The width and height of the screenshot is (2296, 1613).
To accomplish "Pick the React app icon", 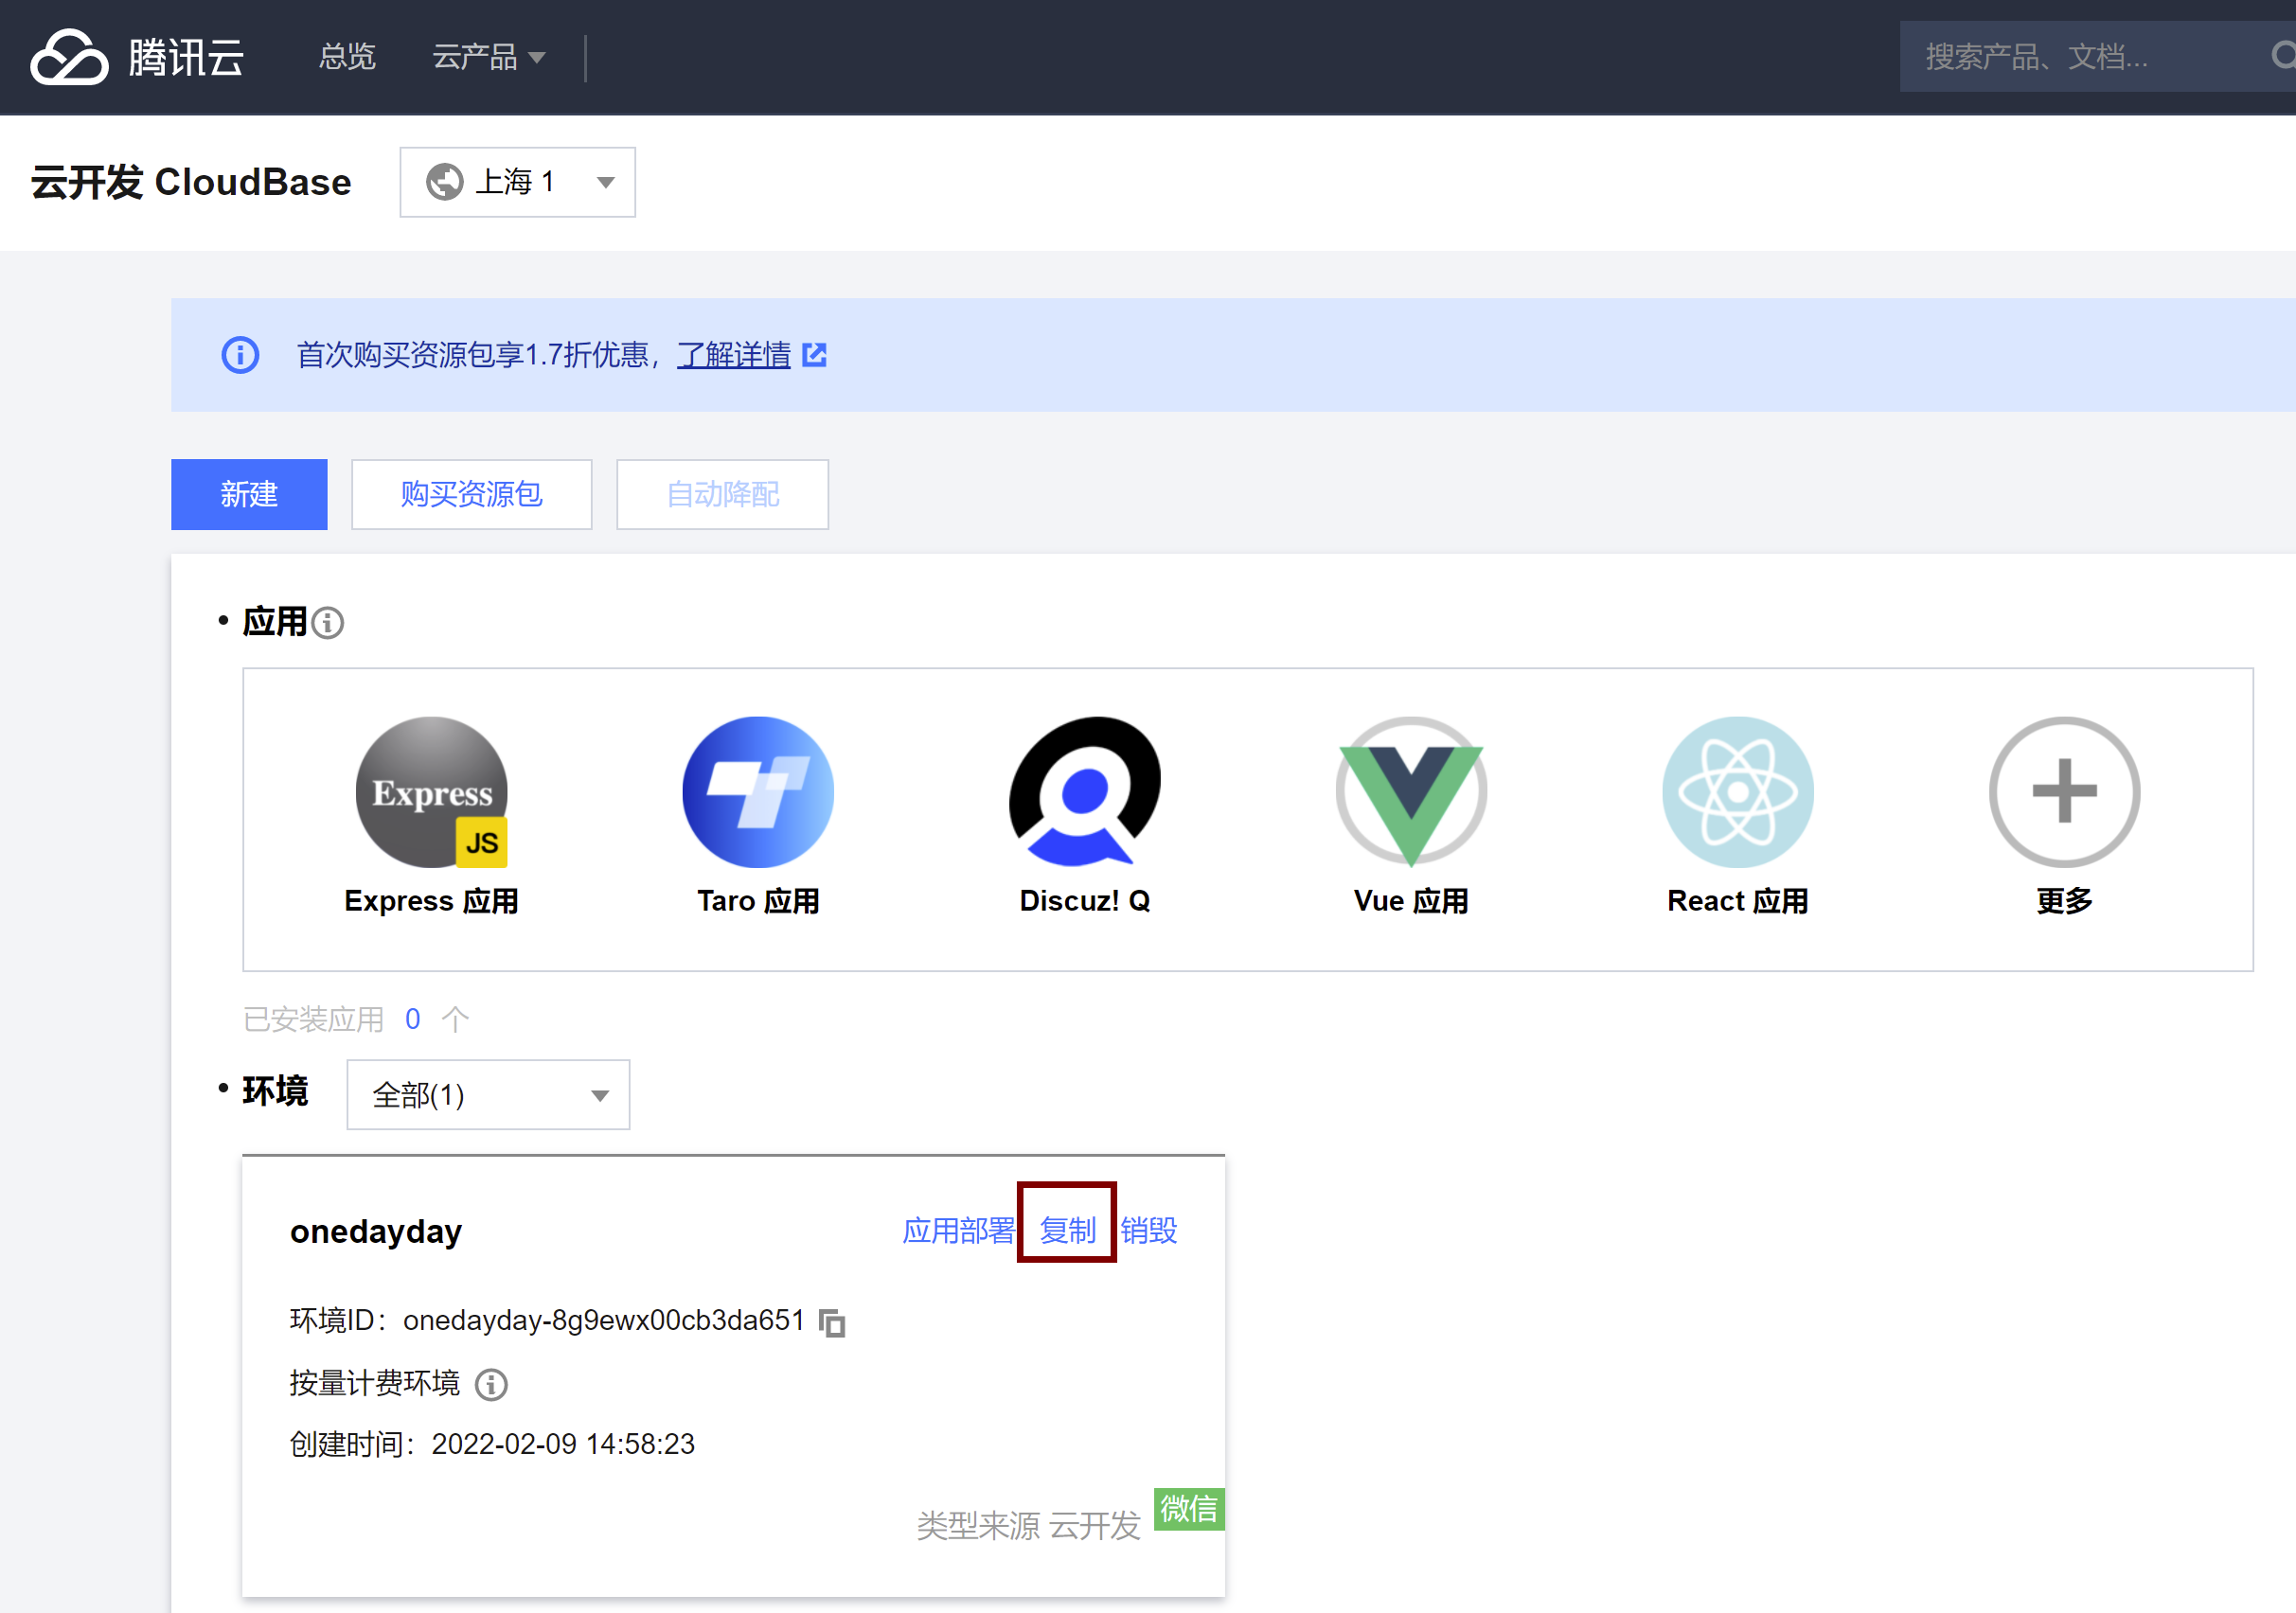I will (1737, 792).
